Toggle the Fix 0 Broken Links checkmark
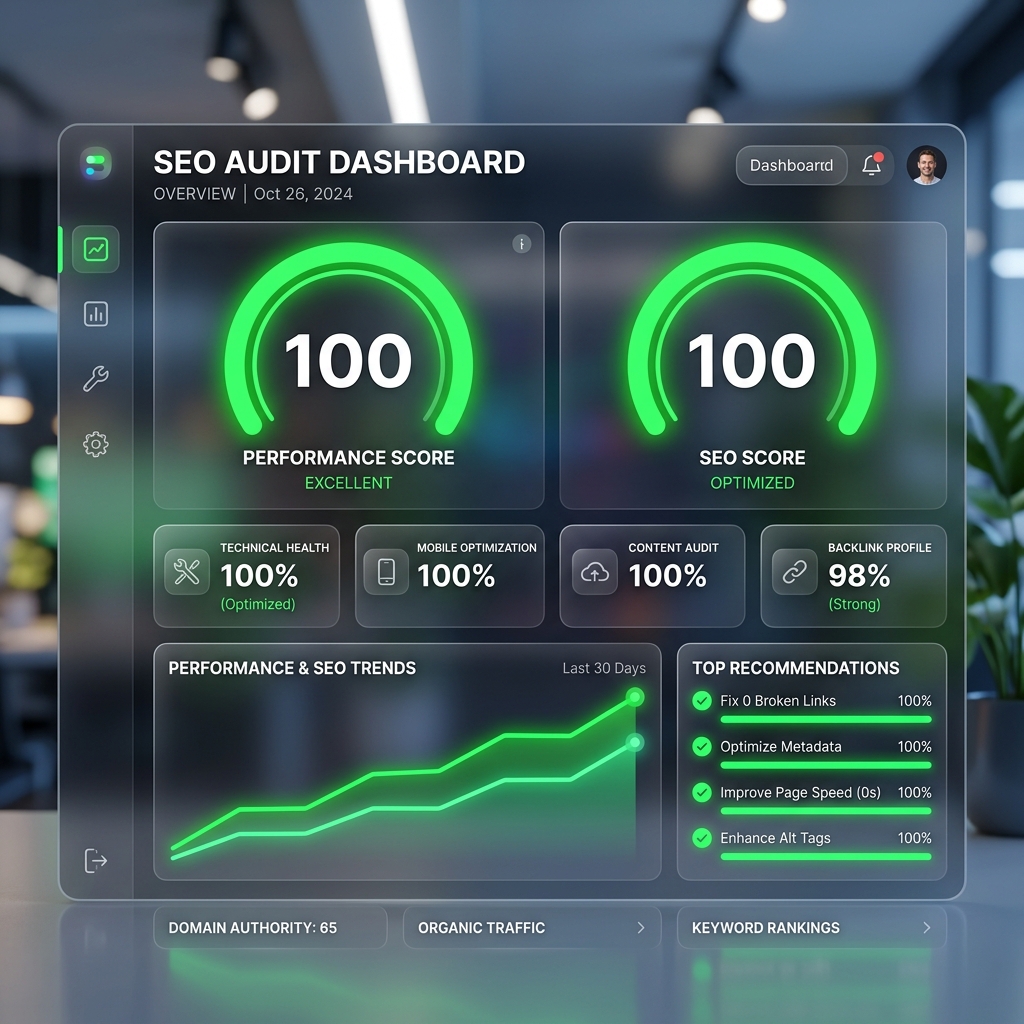This screenshot has height=1024, width=1024. click(x=702, y=701)
